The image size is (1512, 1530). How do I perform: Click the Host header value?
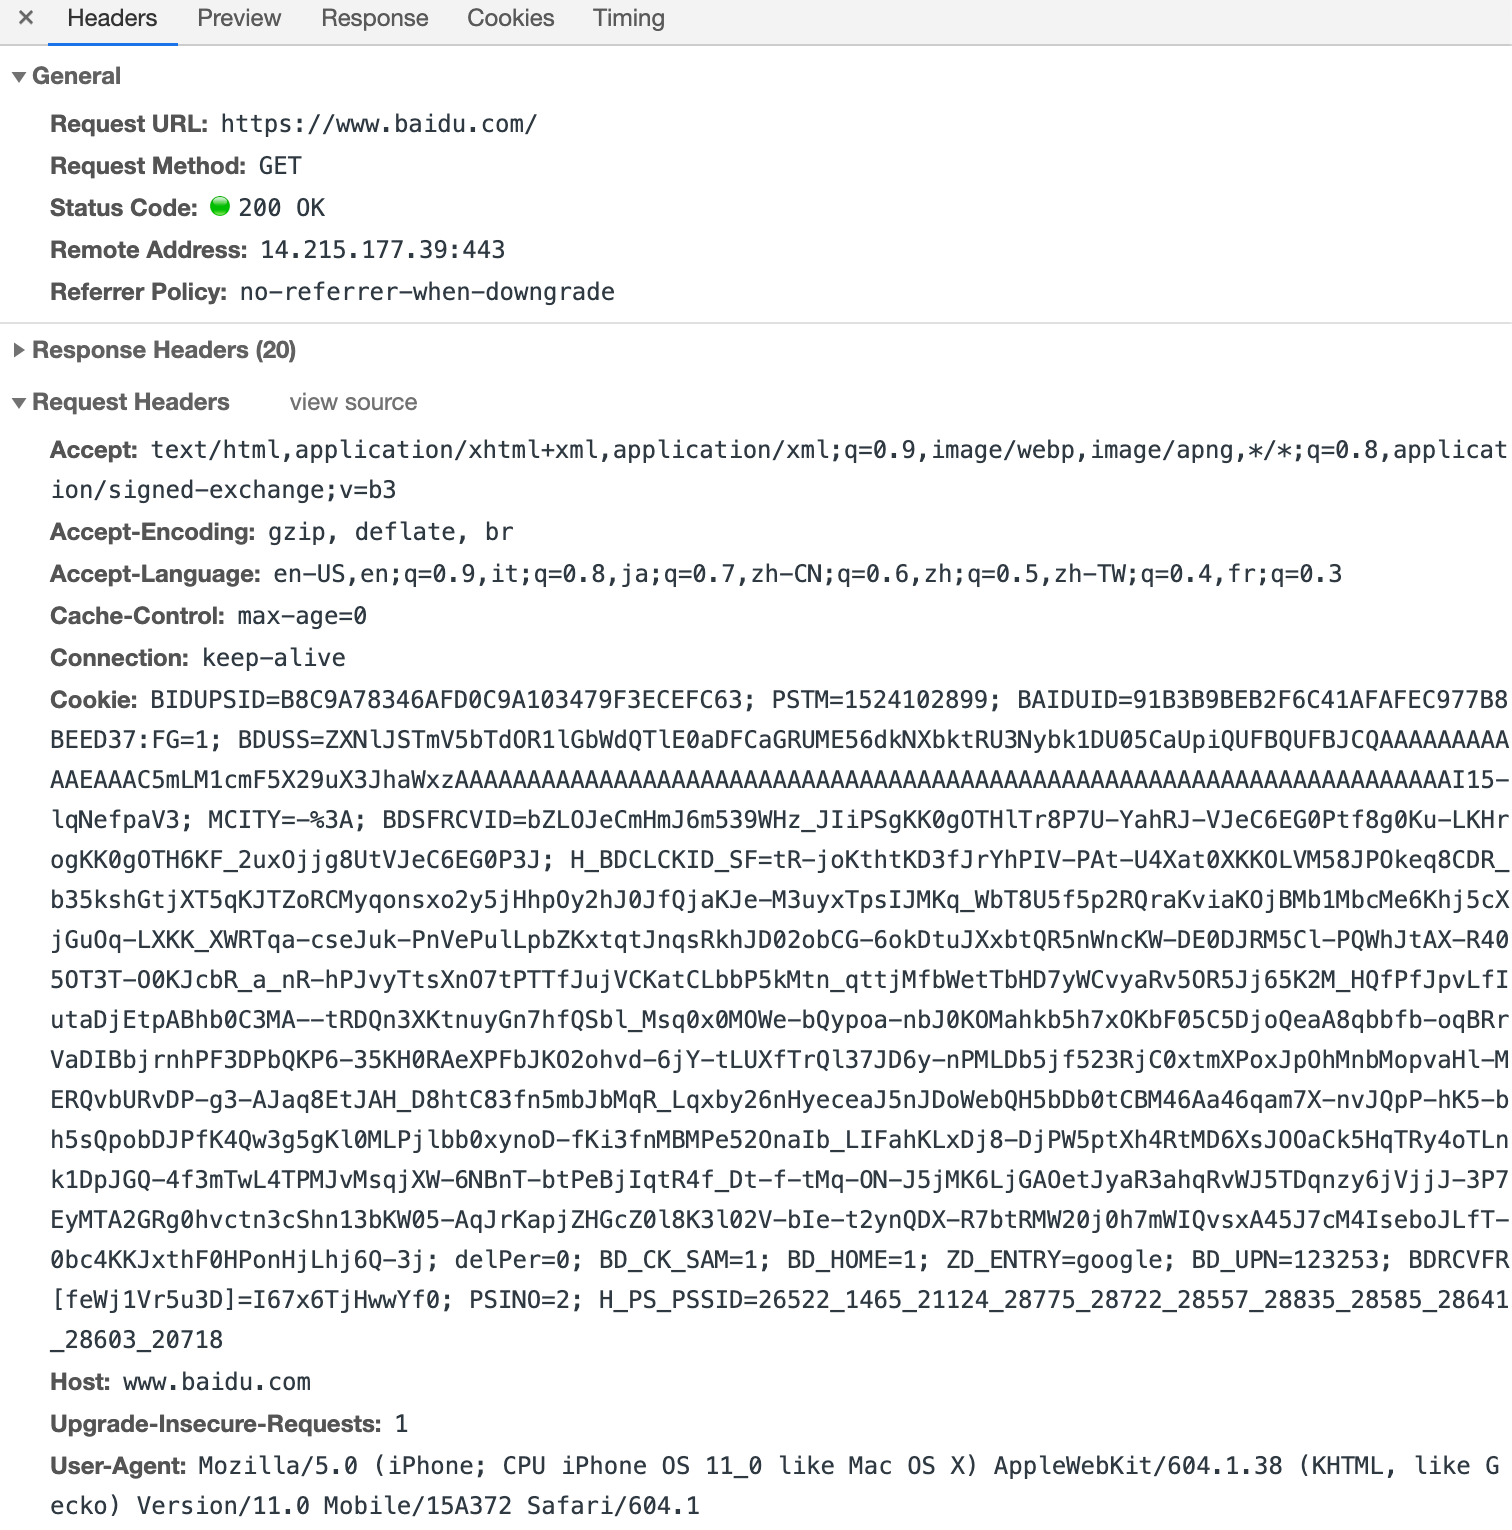click(x=216, y=1382)
